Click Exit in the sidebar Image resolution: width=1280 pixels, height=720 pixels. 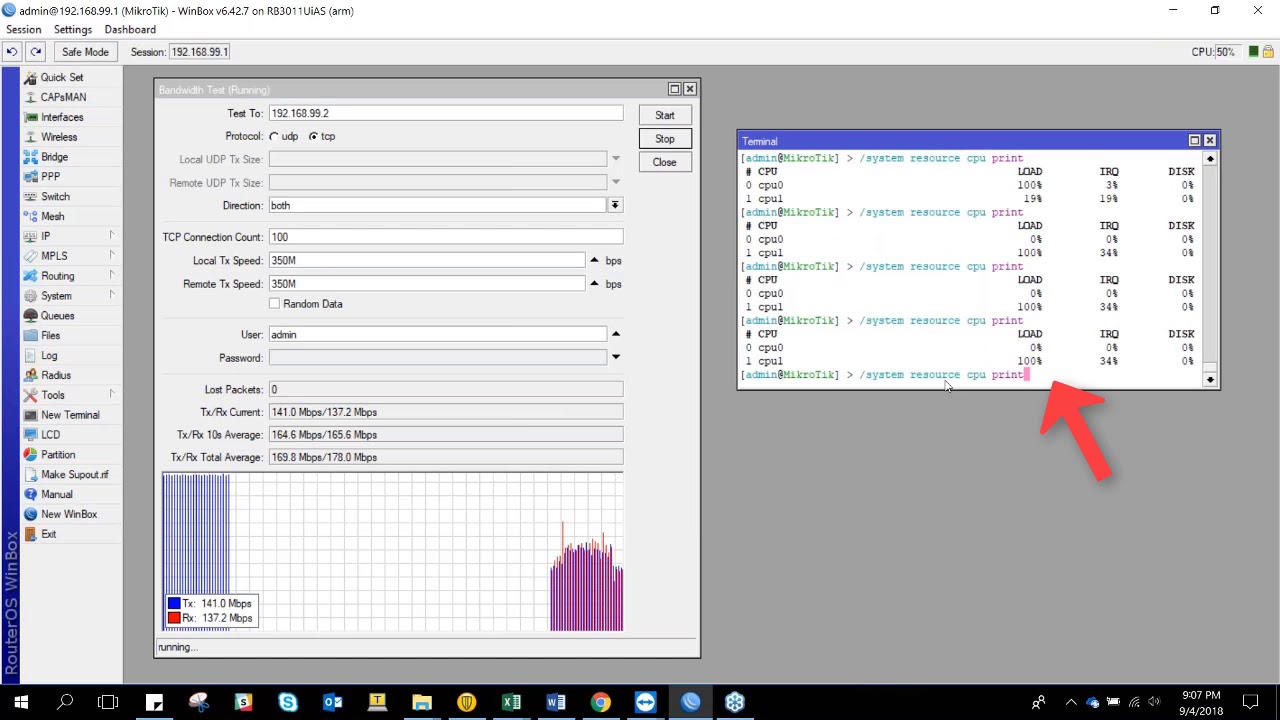coord(48,534)
